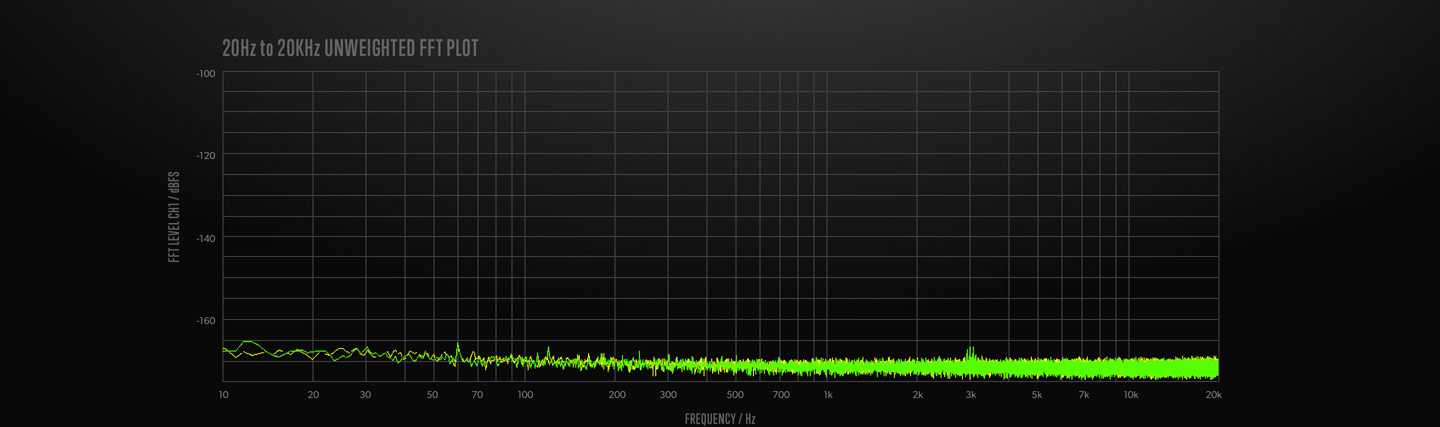The image size is (1440, 427).
Task: Click the 20 tick label on frequency axis
Action: (x=313, y=395)
